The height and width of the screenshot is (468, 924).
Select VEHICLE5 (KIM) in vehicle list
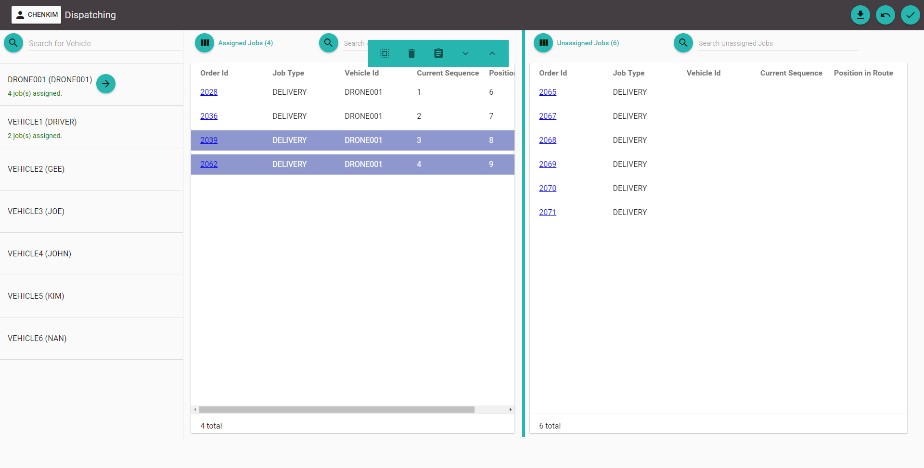(x=91, y=296)
